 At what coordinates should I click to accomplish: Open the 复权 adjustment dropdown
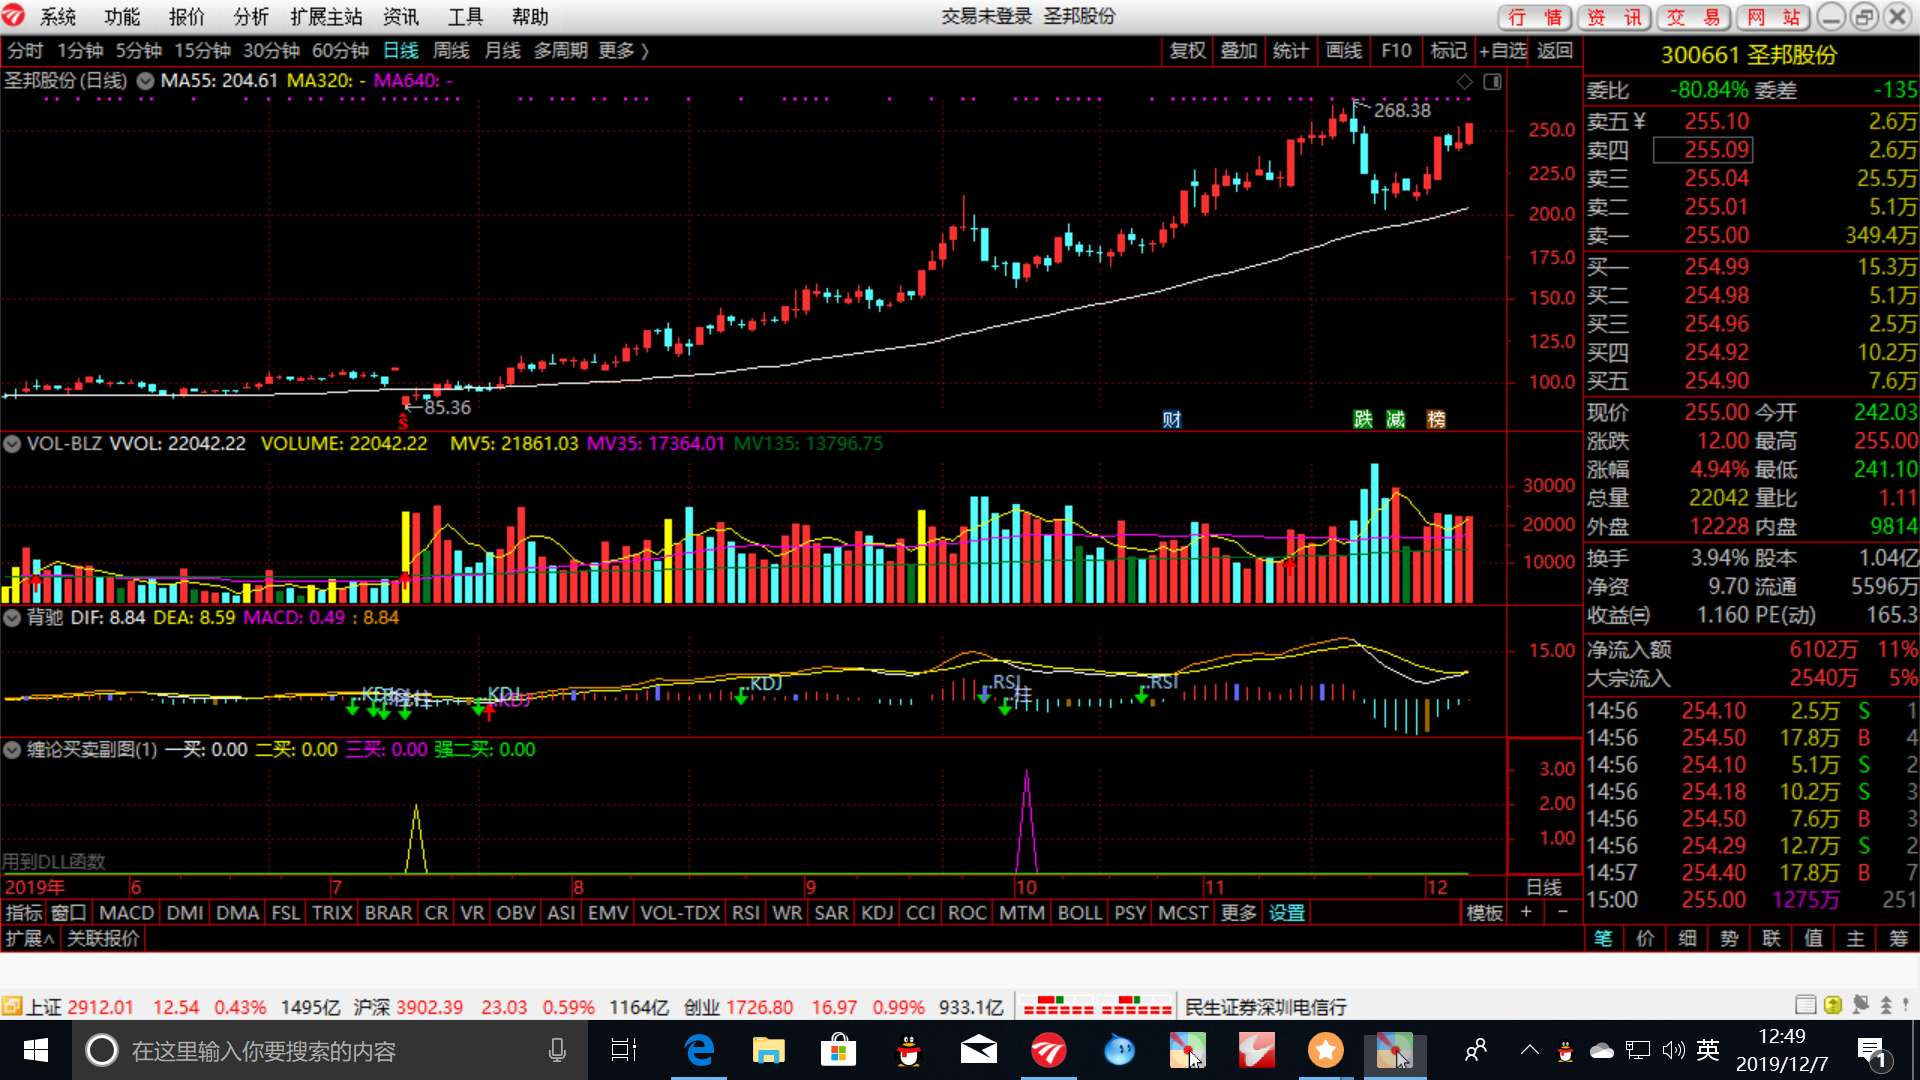coord(1187,51)
